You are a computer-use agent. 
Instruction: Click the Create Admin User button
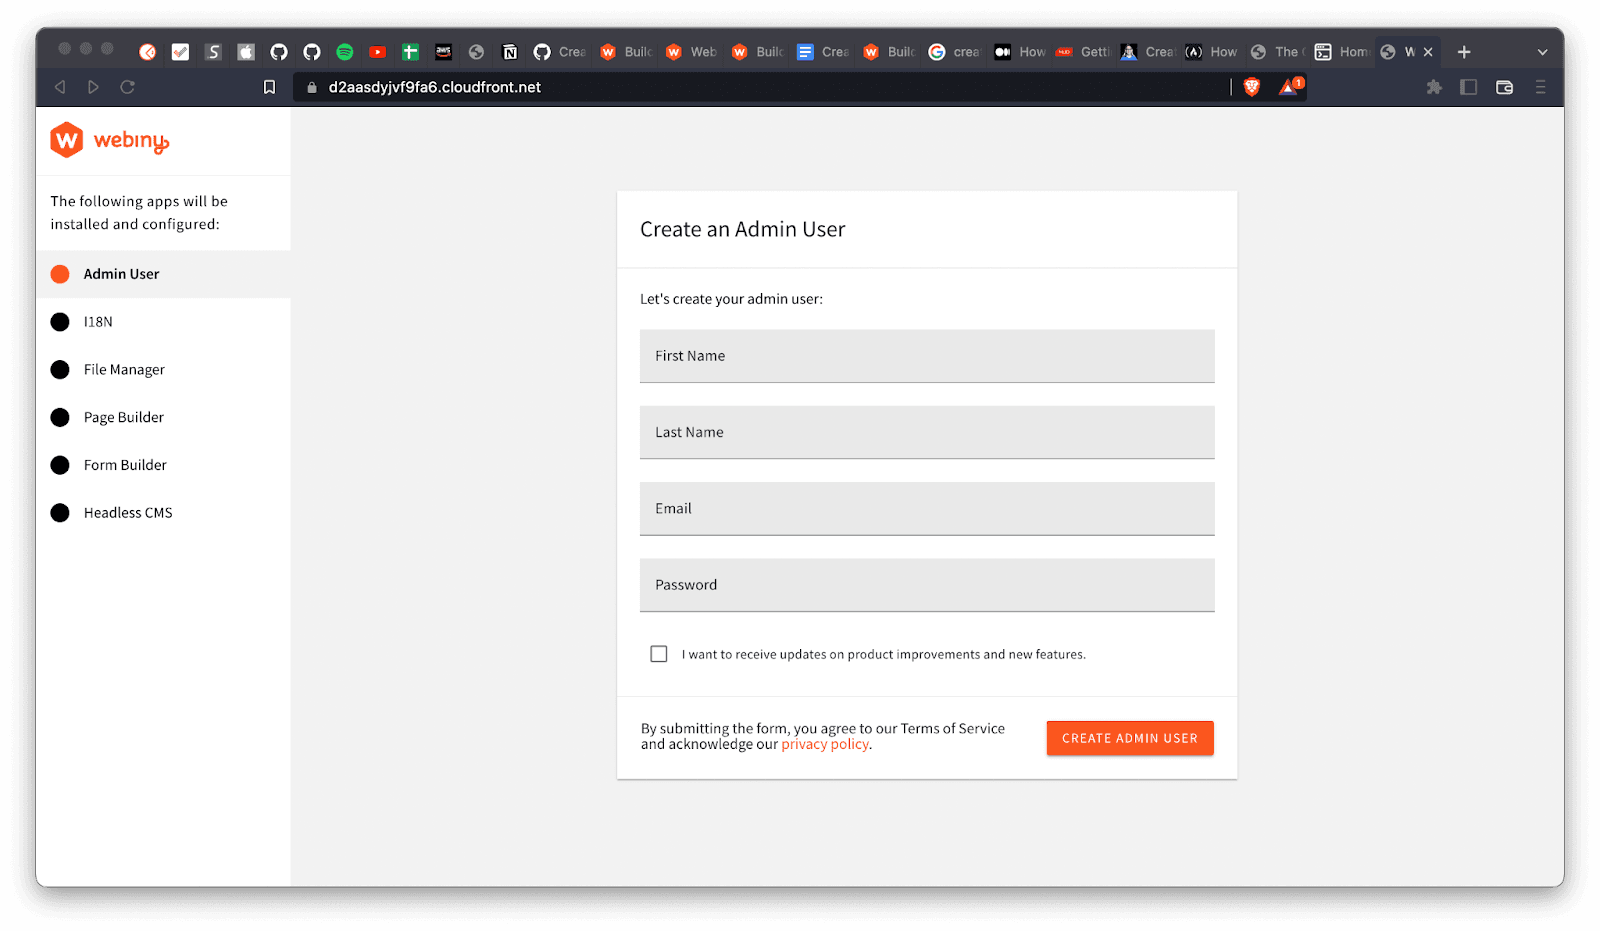tap(1129, 738)
